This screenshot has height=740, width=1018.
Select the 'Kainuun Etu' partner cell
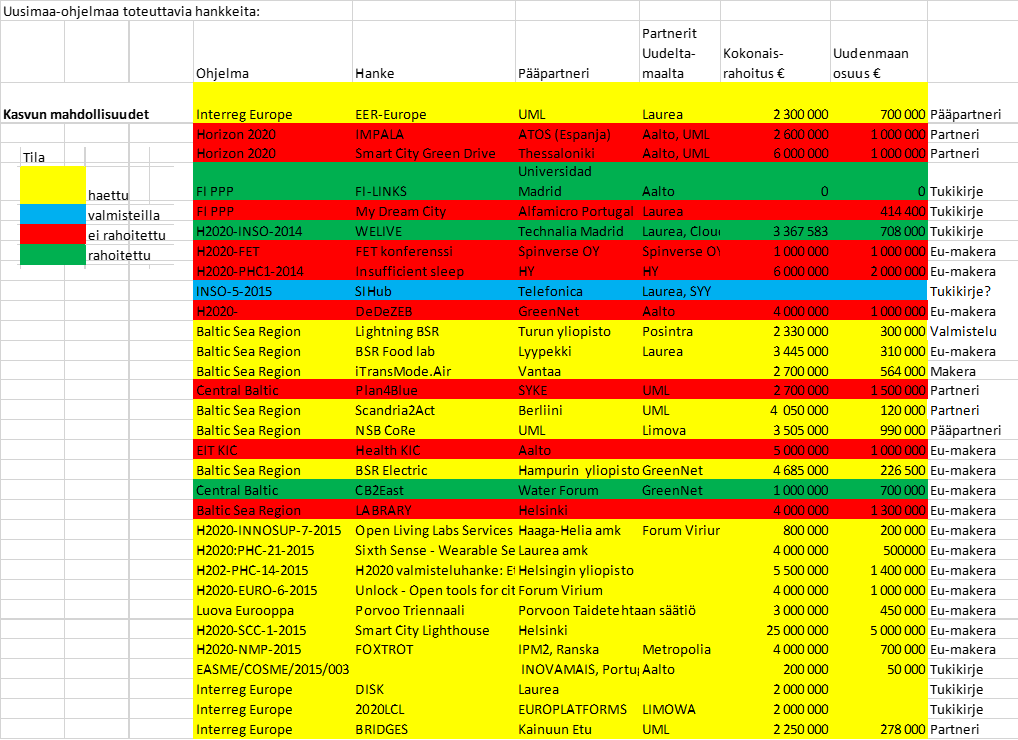point(577,730)
